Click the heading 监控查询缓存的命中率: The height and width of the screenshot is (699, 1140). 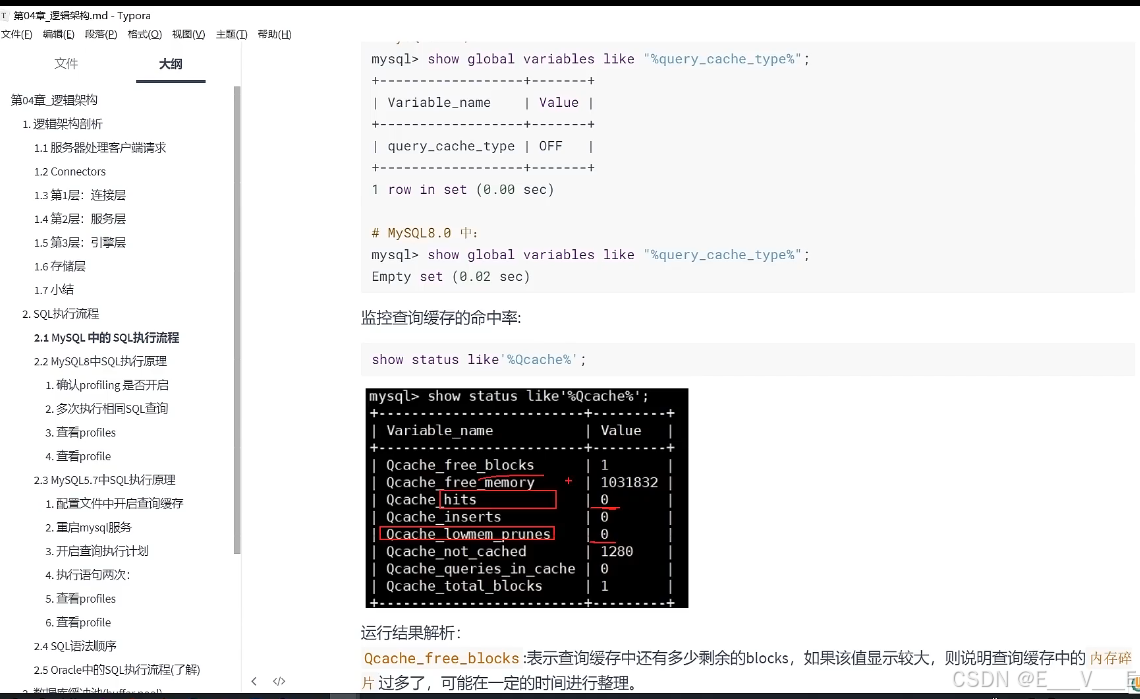[441, 318]
